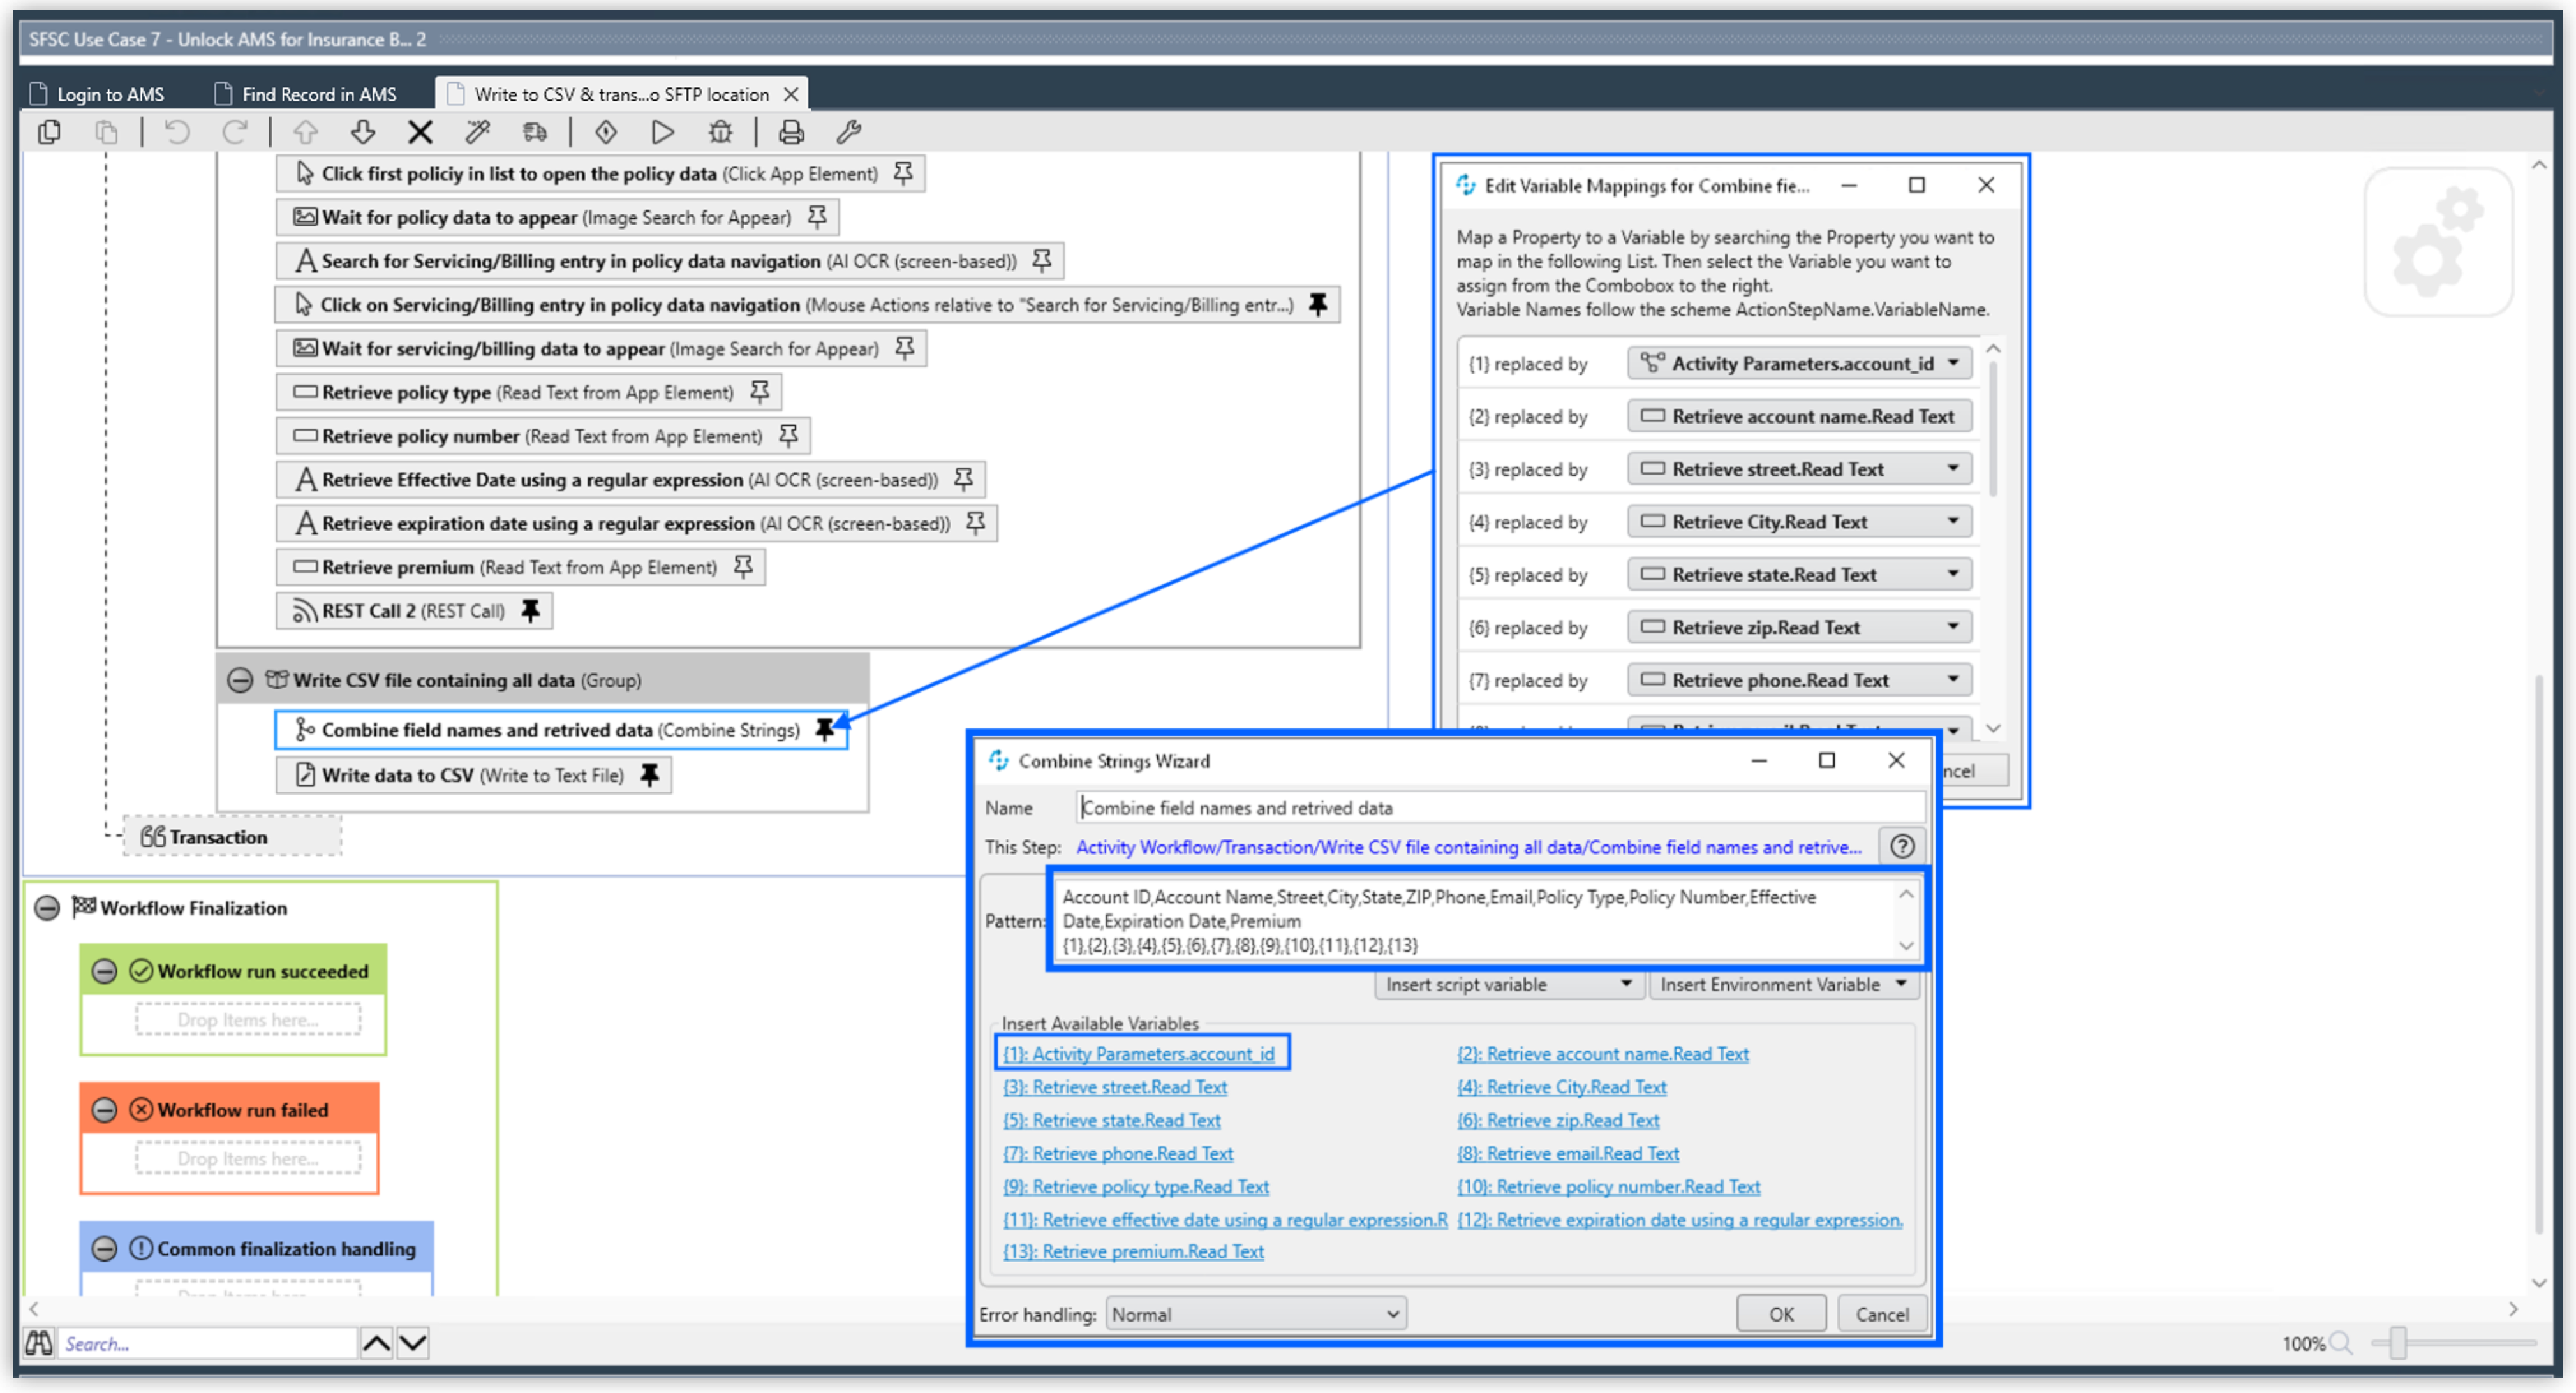Viewport: 2576px width, 1393px height.
Task: Insert variable Retrieve account name.Read Text
Action: [1604, 1053]
